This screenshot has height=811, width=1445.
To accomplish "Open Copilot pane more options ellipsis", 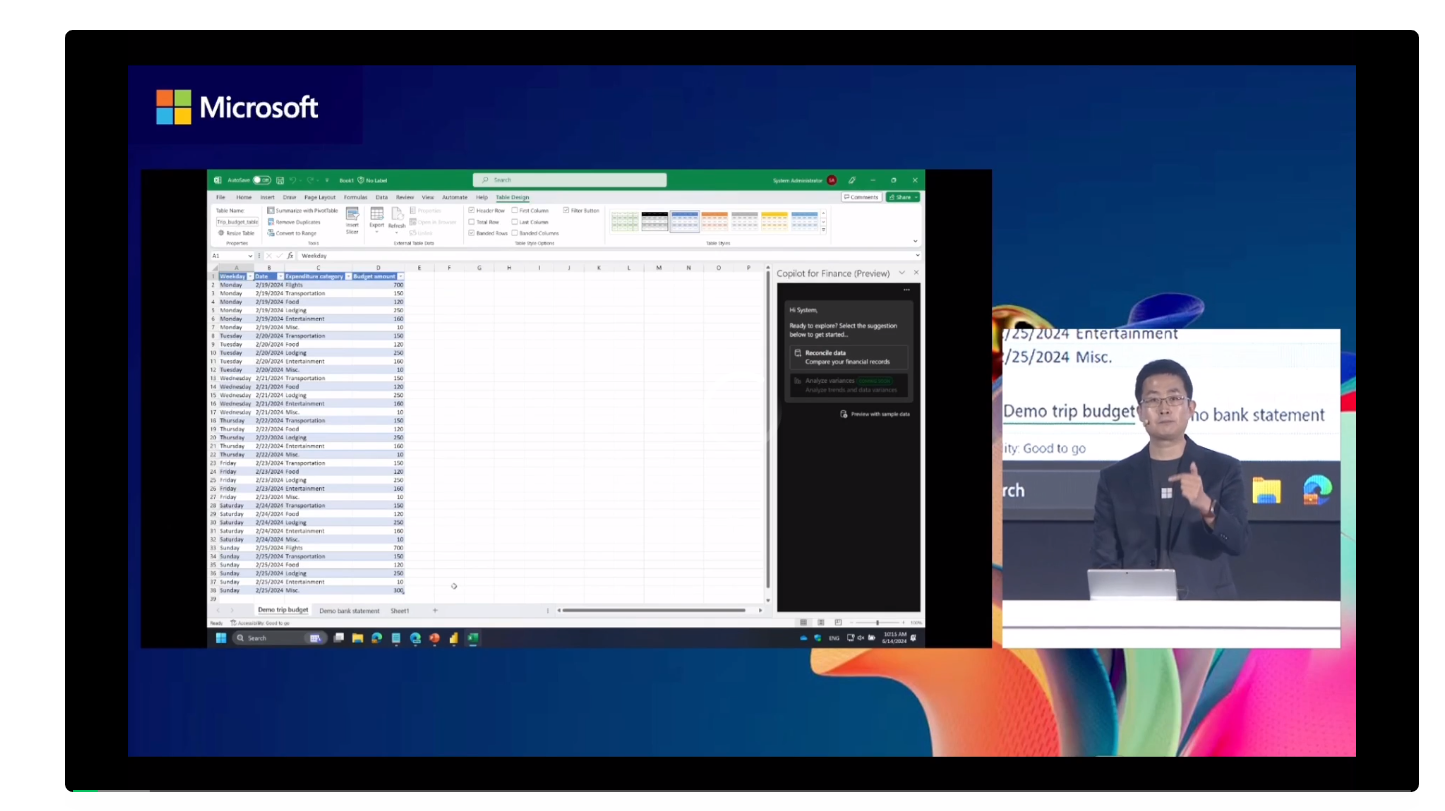I will click(x=906, y=290).
